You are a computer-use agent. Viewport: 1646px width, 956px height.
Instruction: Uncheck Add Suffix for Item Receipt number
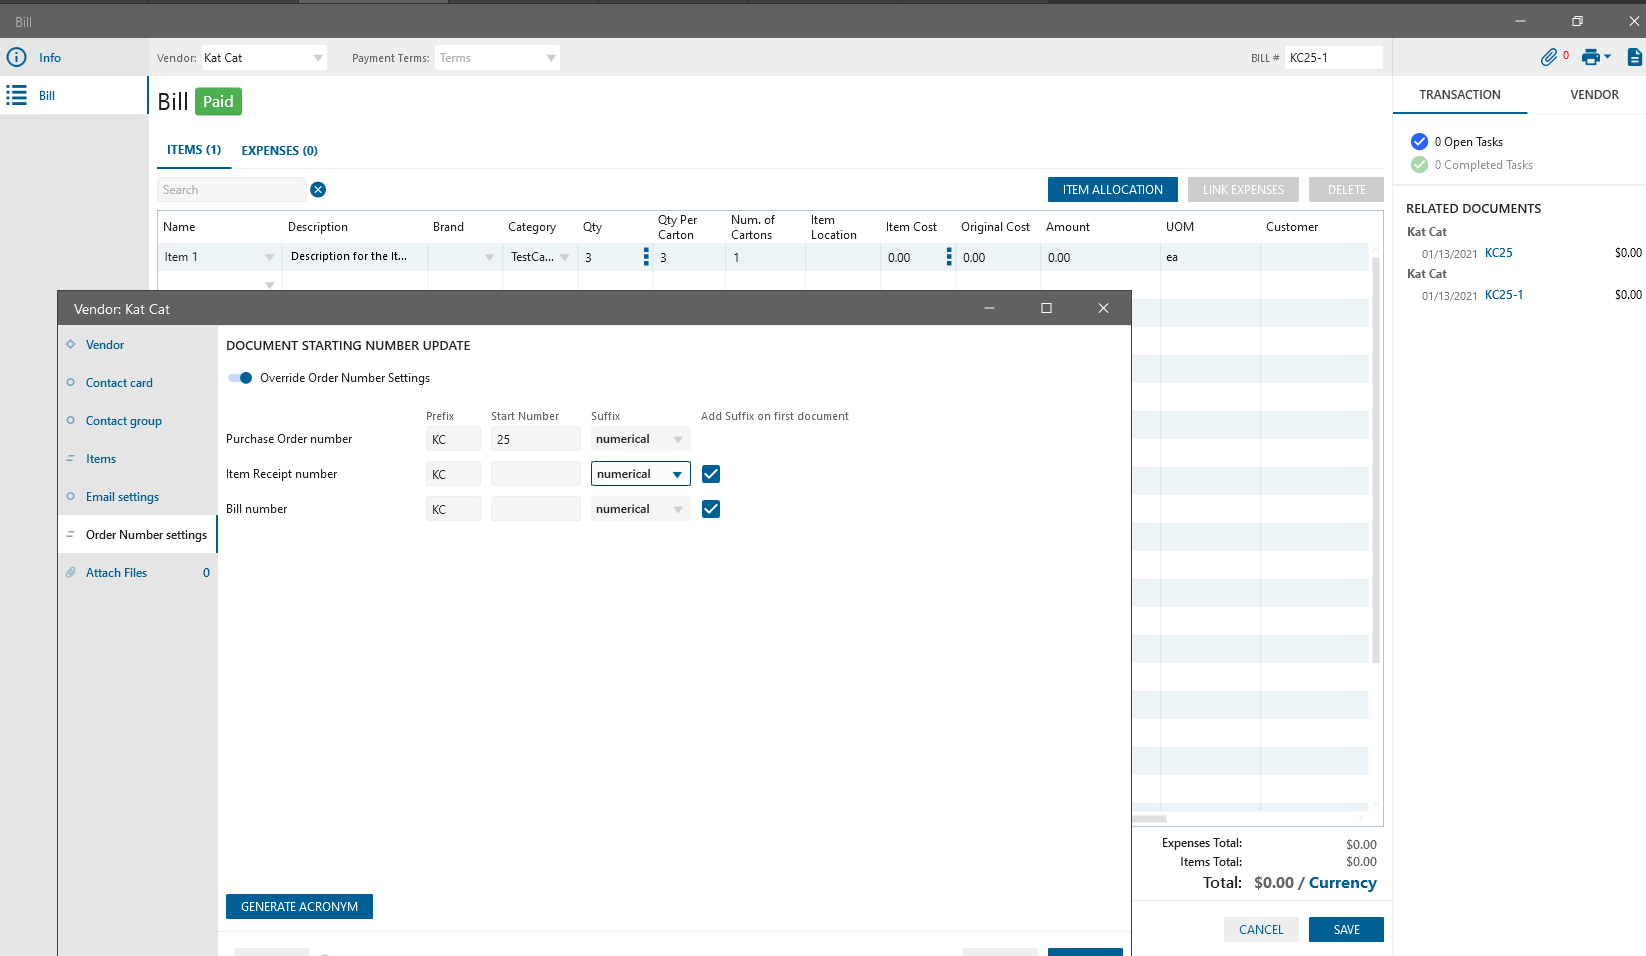[711, 474]
